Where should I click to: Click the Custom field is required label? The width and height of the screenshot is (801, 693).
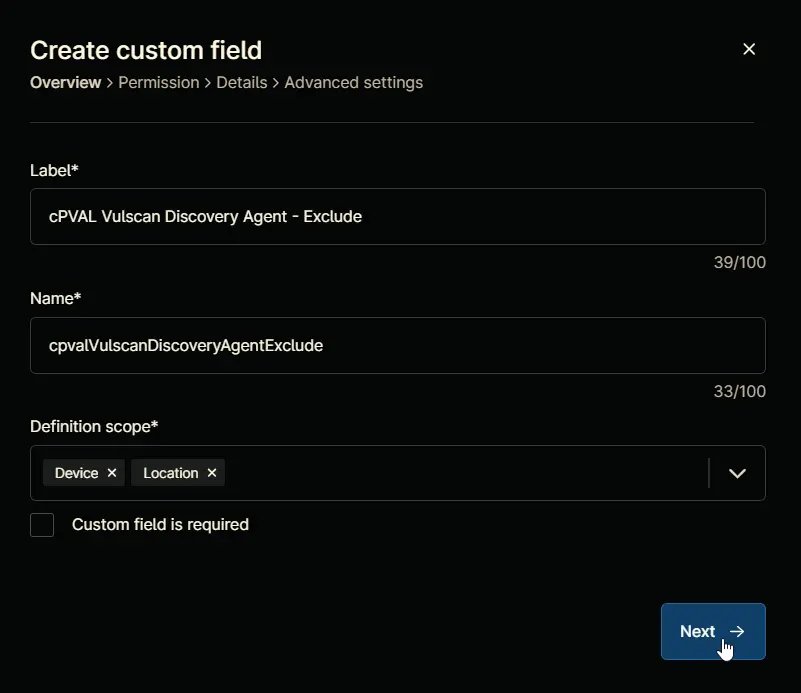pyautogui.click(x=160, y=524)
